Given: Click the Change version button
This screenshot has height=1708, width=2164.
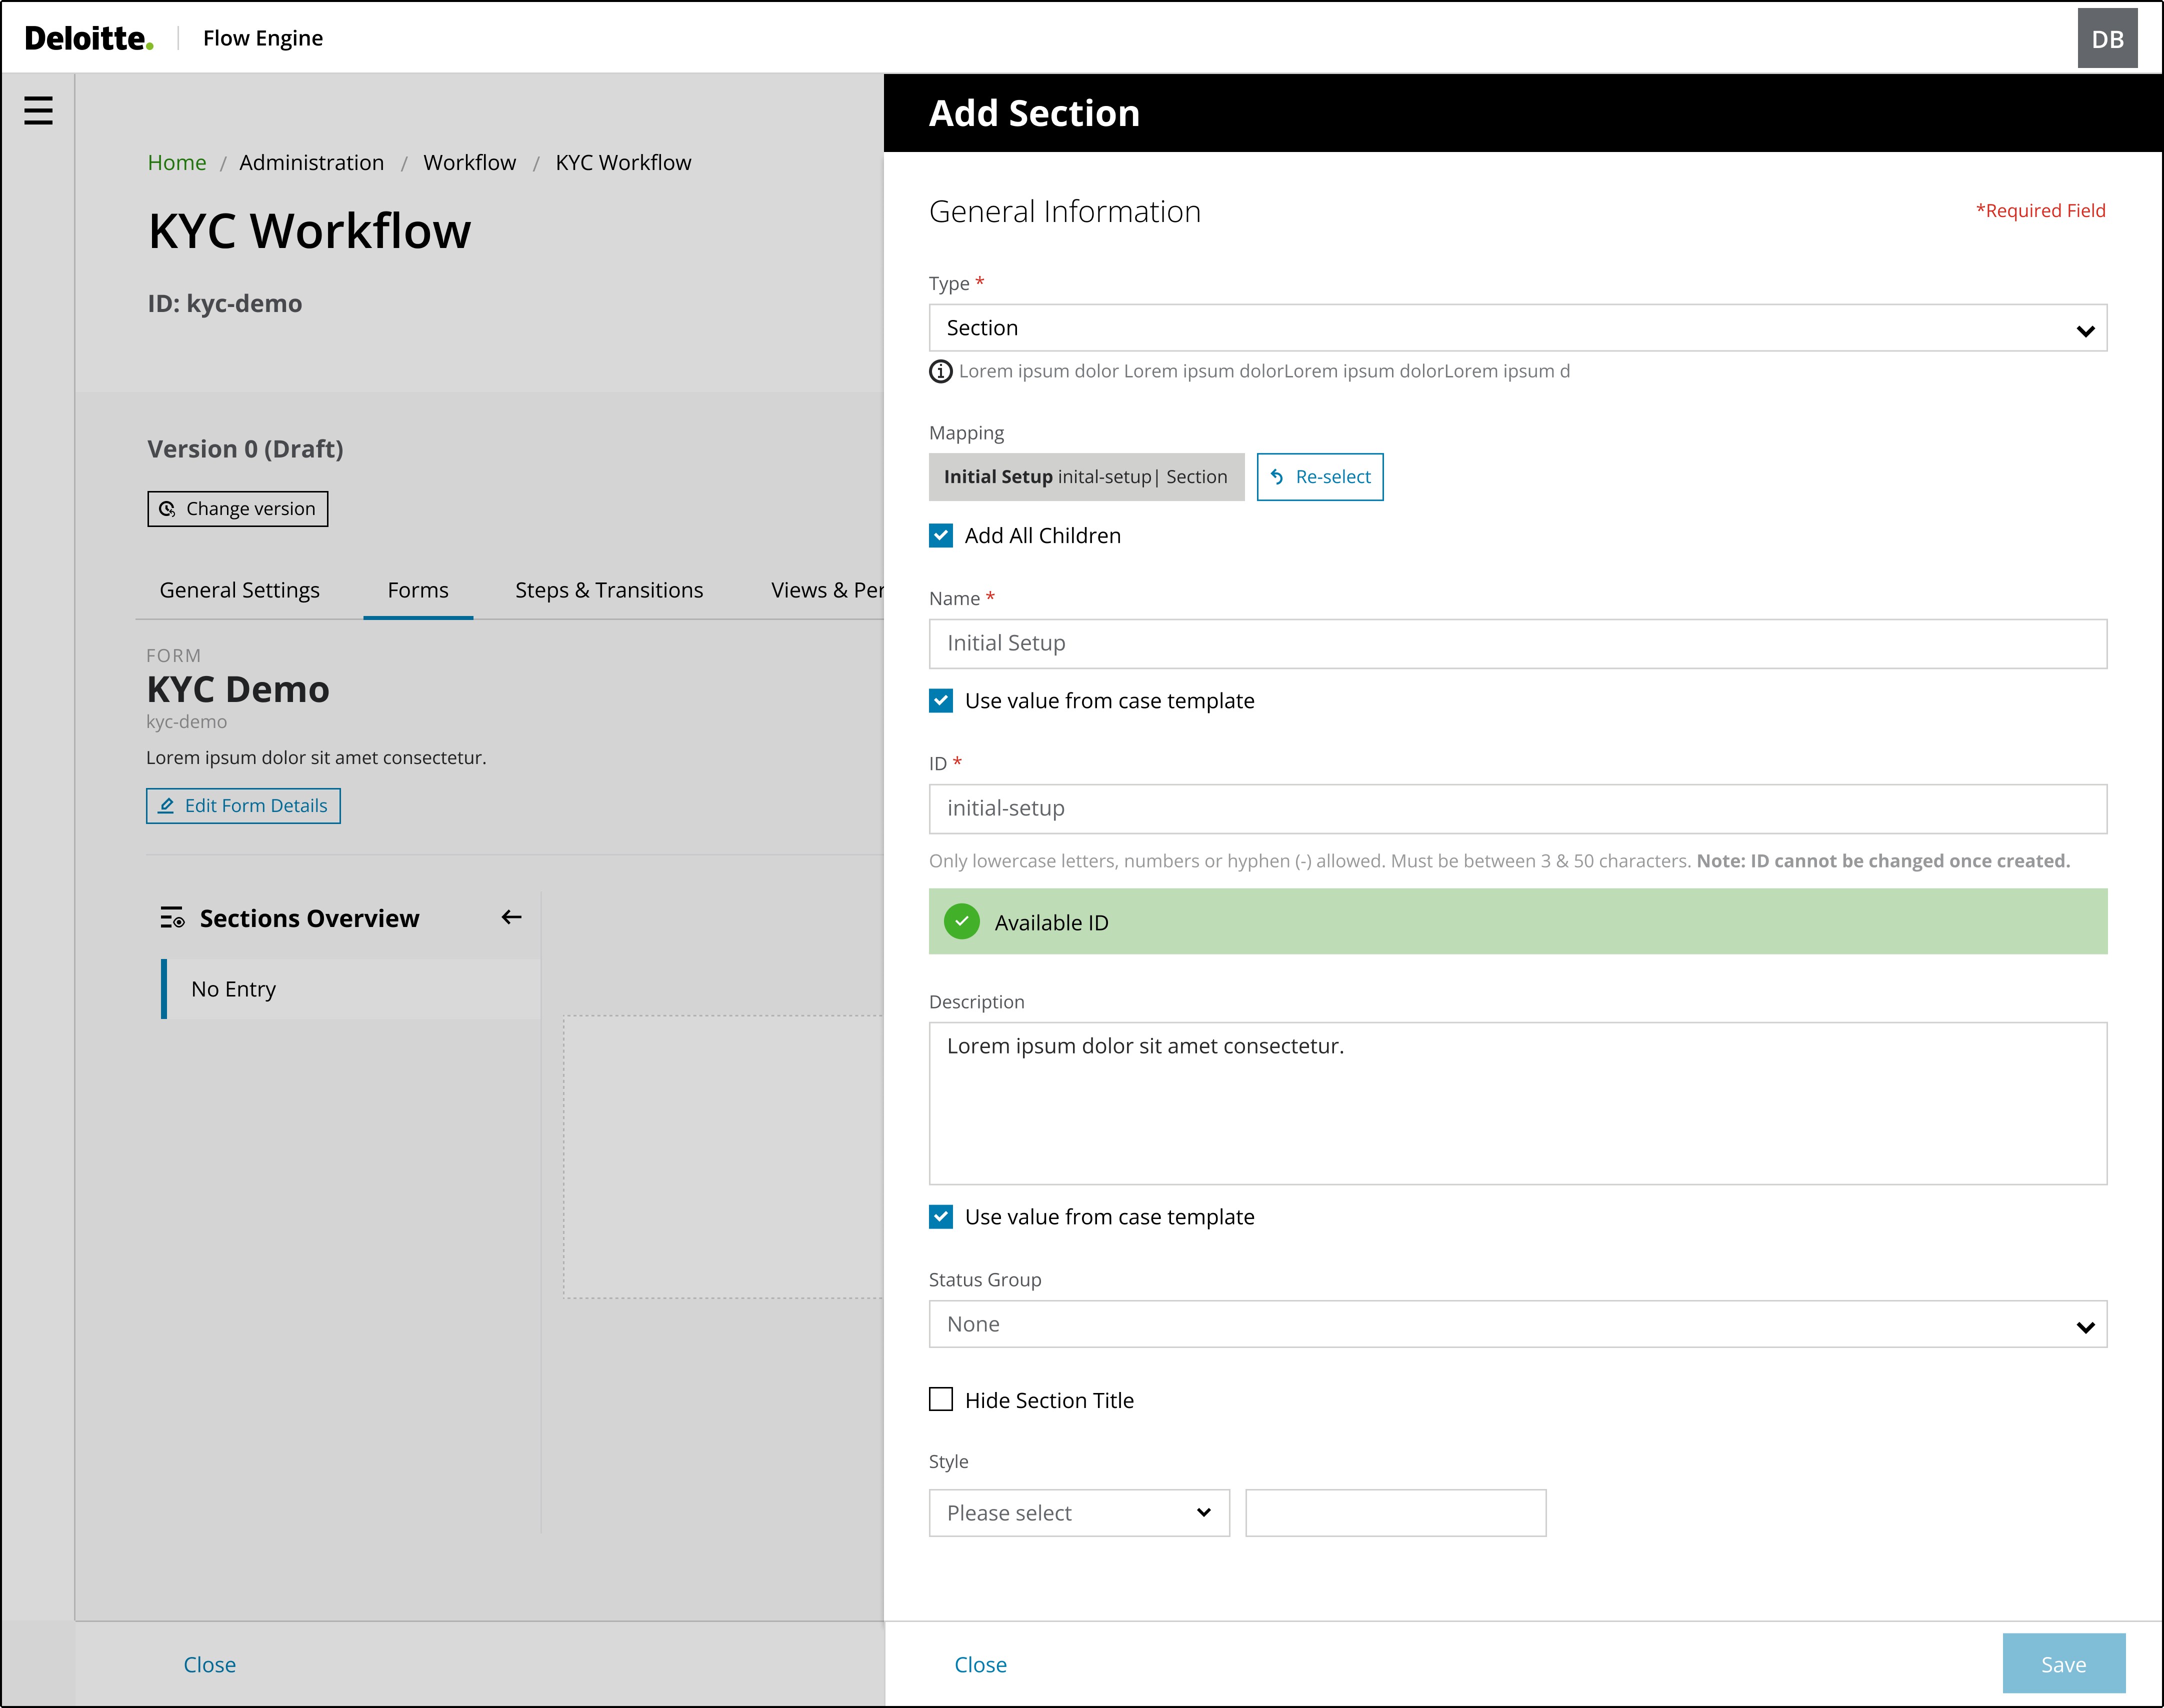Looking at the screenshot, I should pos(237,509).
